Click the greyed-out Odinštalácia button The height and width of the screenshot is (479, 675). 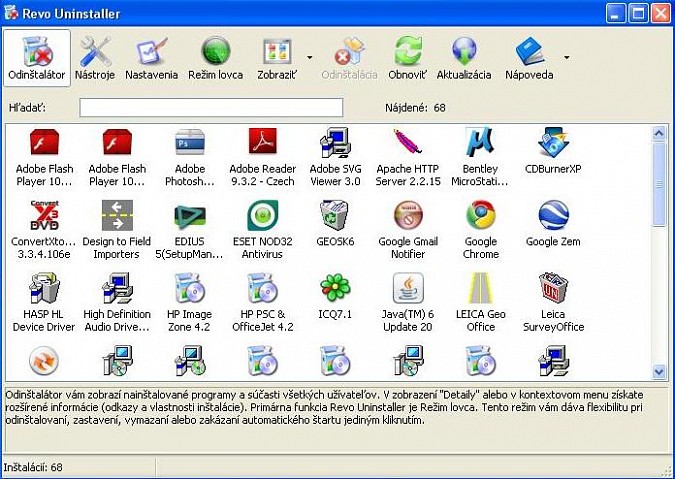(x=349, y=58)
